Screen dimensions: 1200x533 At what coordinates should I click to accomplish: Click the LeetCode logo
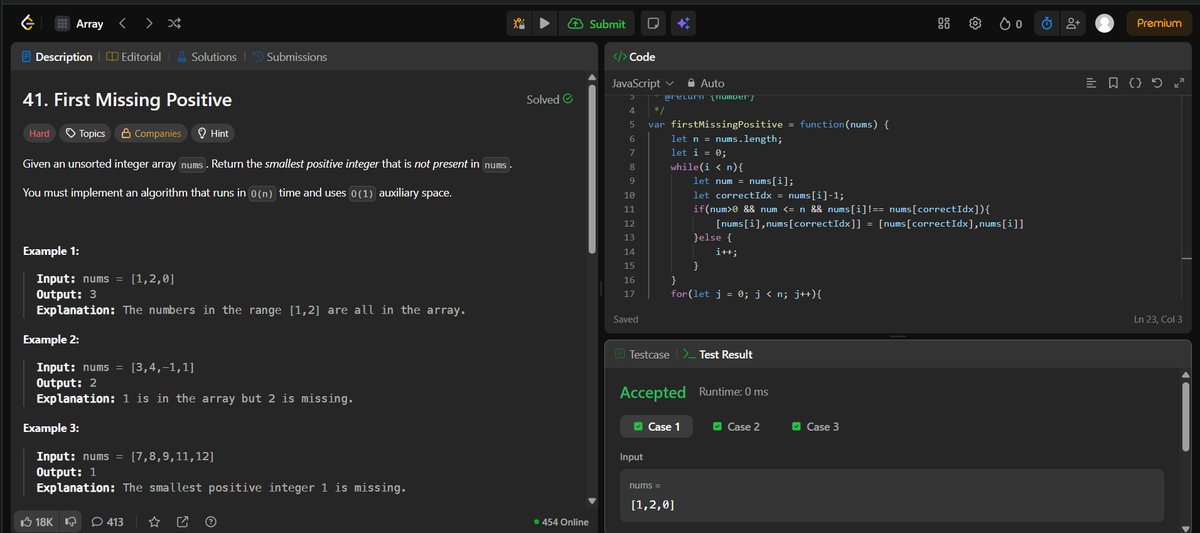[x=29, y=23]
